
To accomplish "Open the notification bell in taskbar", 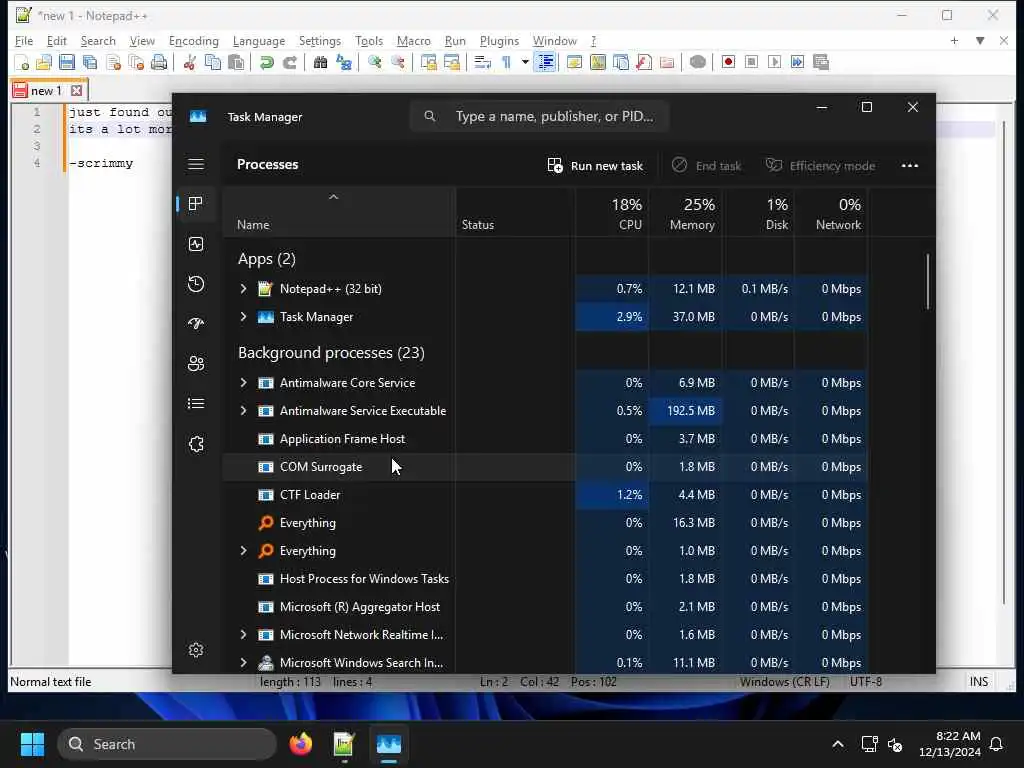I will click(x=997, y=744).
